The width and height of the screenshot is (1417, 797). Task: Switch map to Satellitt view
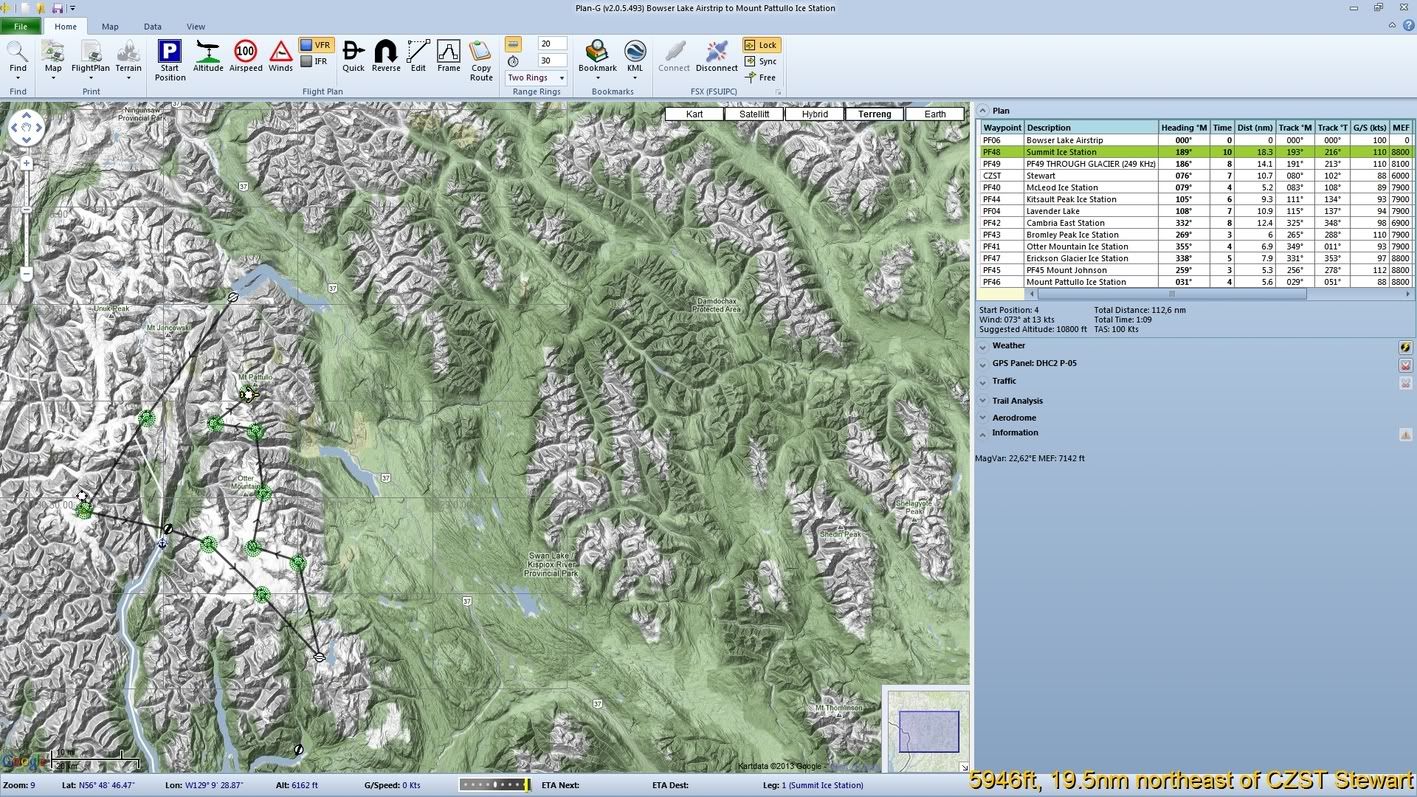click(755, 114)
